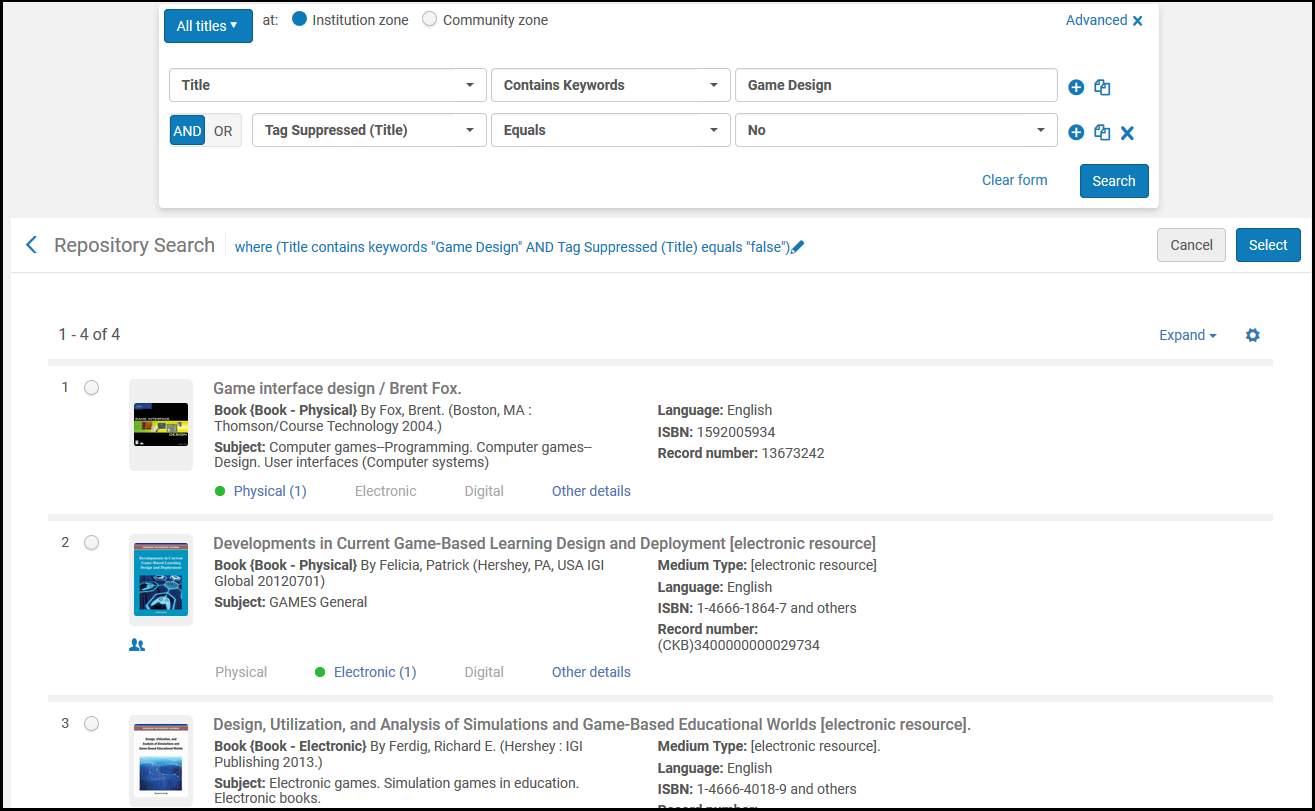Viewport: 1315px width, 811px height.
Task: Click ISBN 1592005934
Action: [716, 432]
